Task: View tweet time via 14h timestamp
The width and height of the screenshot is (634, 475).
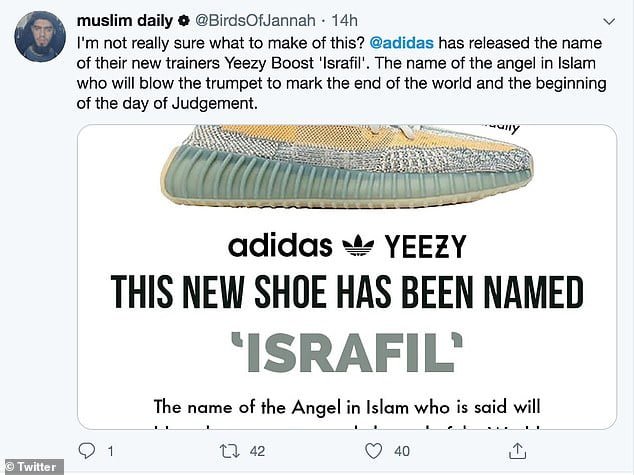Action: 344,21
